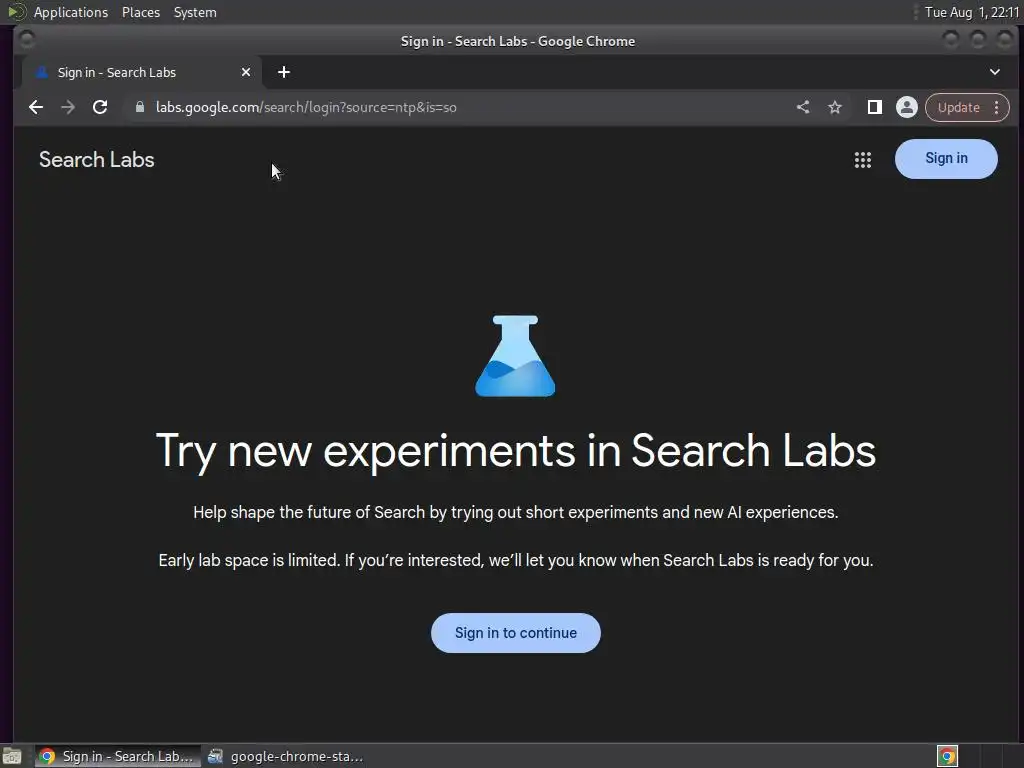The height and width of the screenshot is (768, 1024).
Task: Open the Chrome profile avatar
Action: pos(906,107)
